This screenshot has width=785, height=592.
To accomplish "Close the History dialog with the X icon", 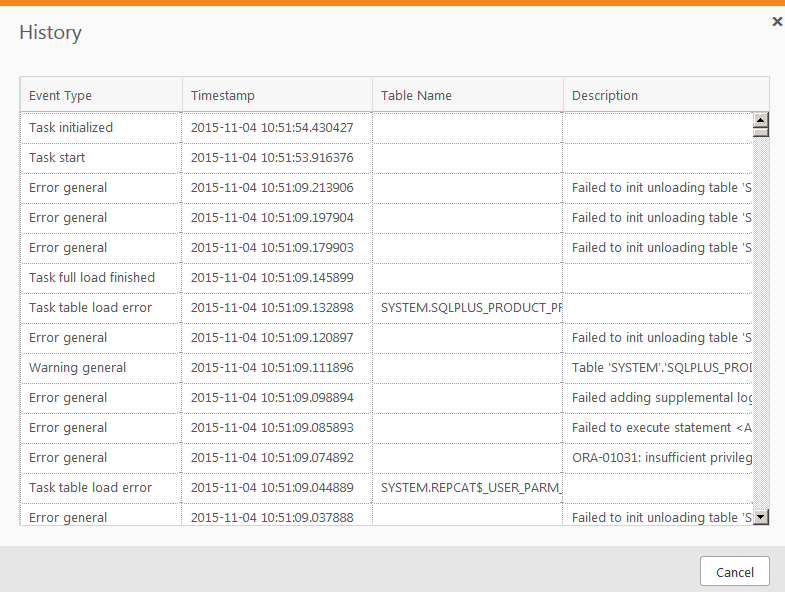I will click(x=777, y=21).
